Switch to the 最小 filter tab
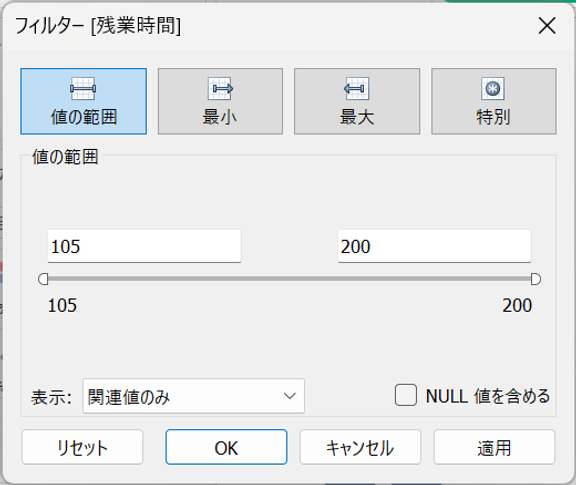The width and height of the screenshot is (576, 485). (x=220, y=101)
